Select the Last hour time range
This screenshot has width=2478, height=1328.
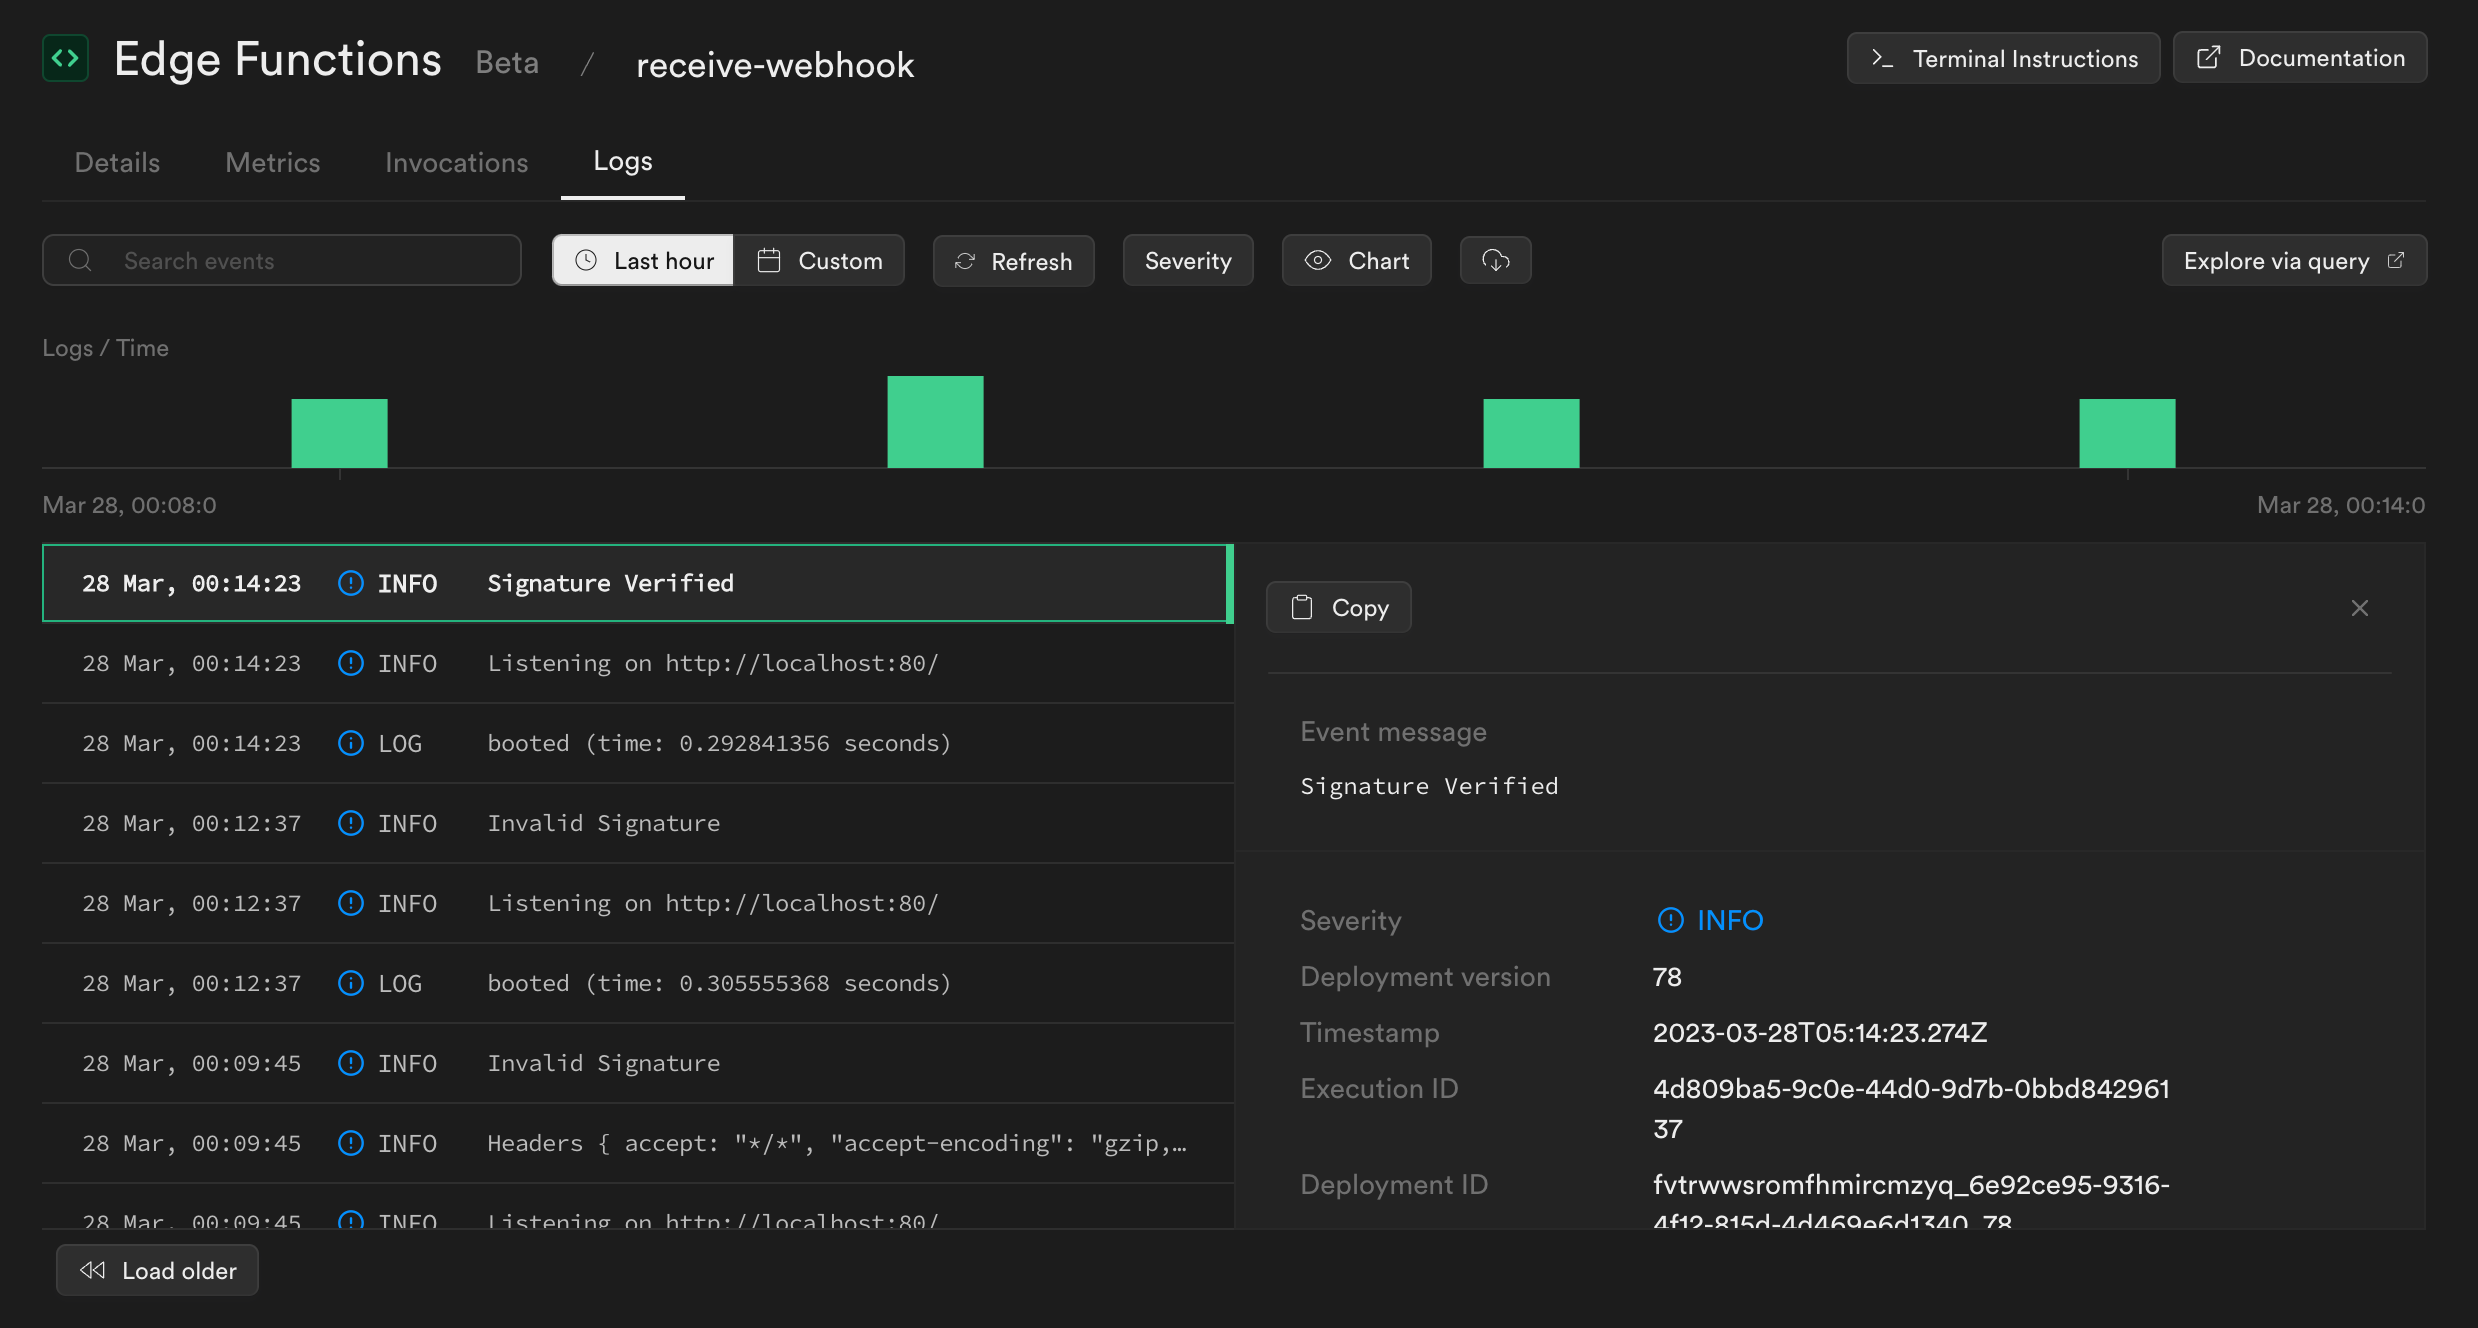coord(643,261)
